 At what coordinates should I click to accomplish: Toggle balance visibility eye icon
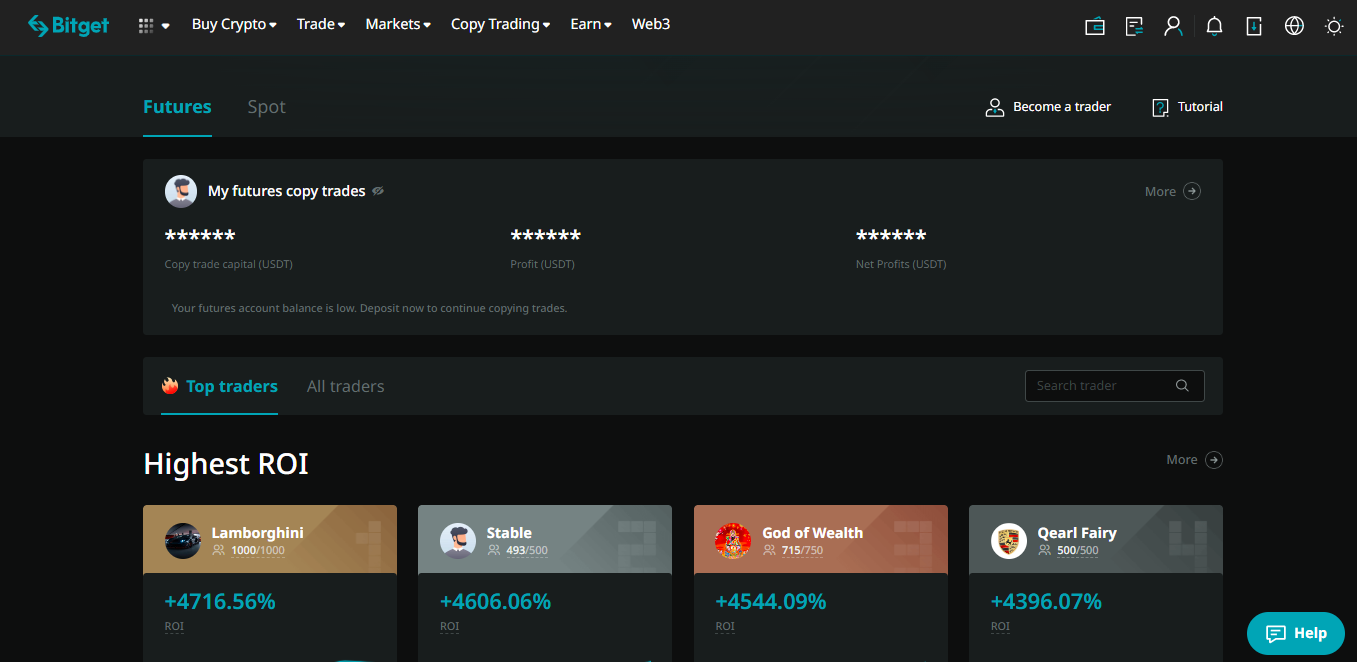click(x=378, y=191)
